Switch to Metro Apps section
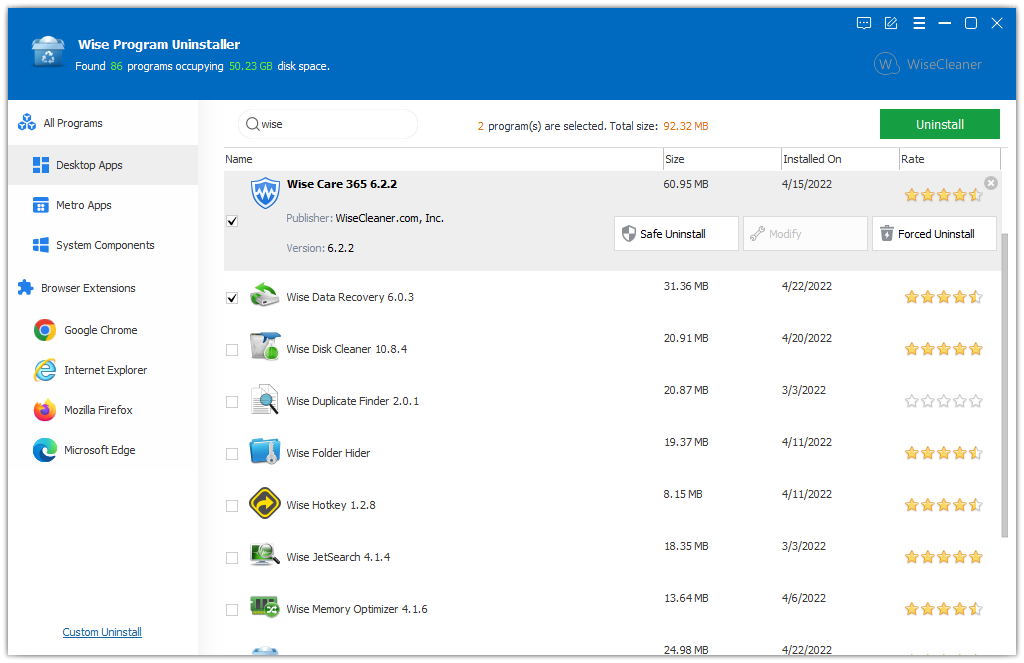Image resolution: width=1024 pixels, height=663 pixels. (x=84, y=205)
